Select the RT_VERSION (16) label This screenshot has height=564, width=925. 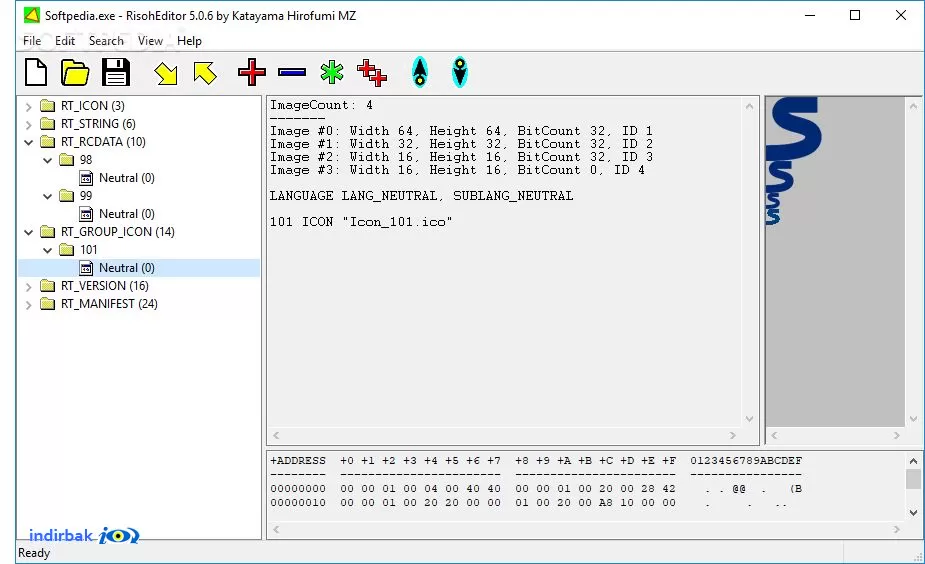click(x=104, y=286)
